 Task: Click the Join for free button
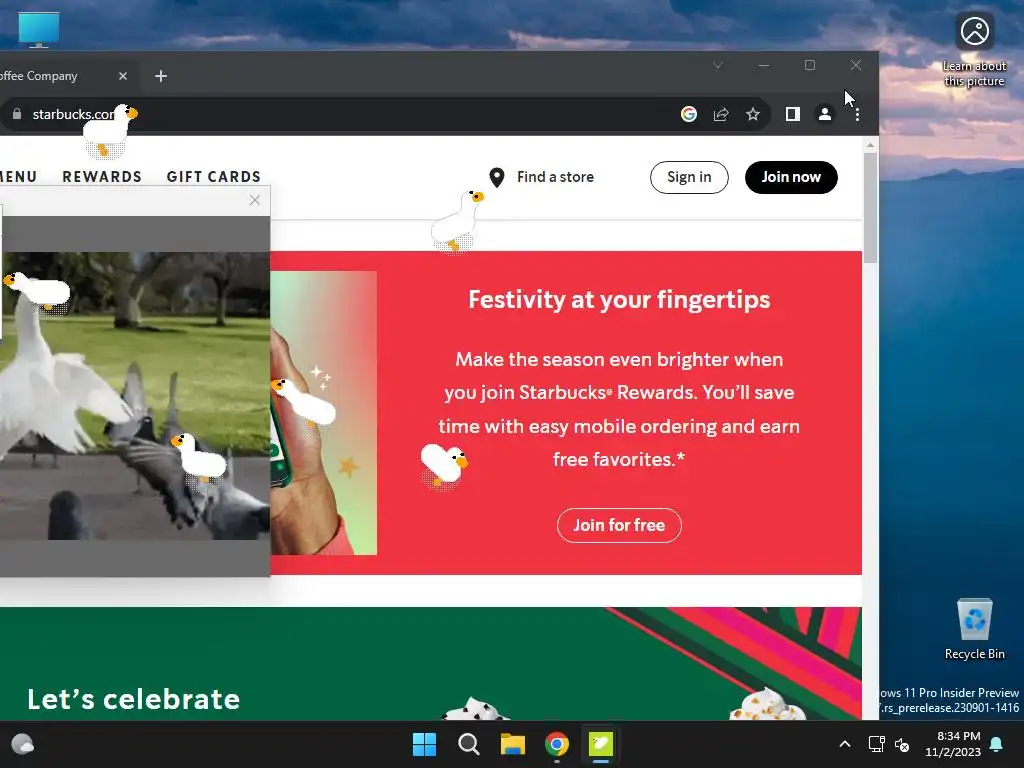pos(619,525)
